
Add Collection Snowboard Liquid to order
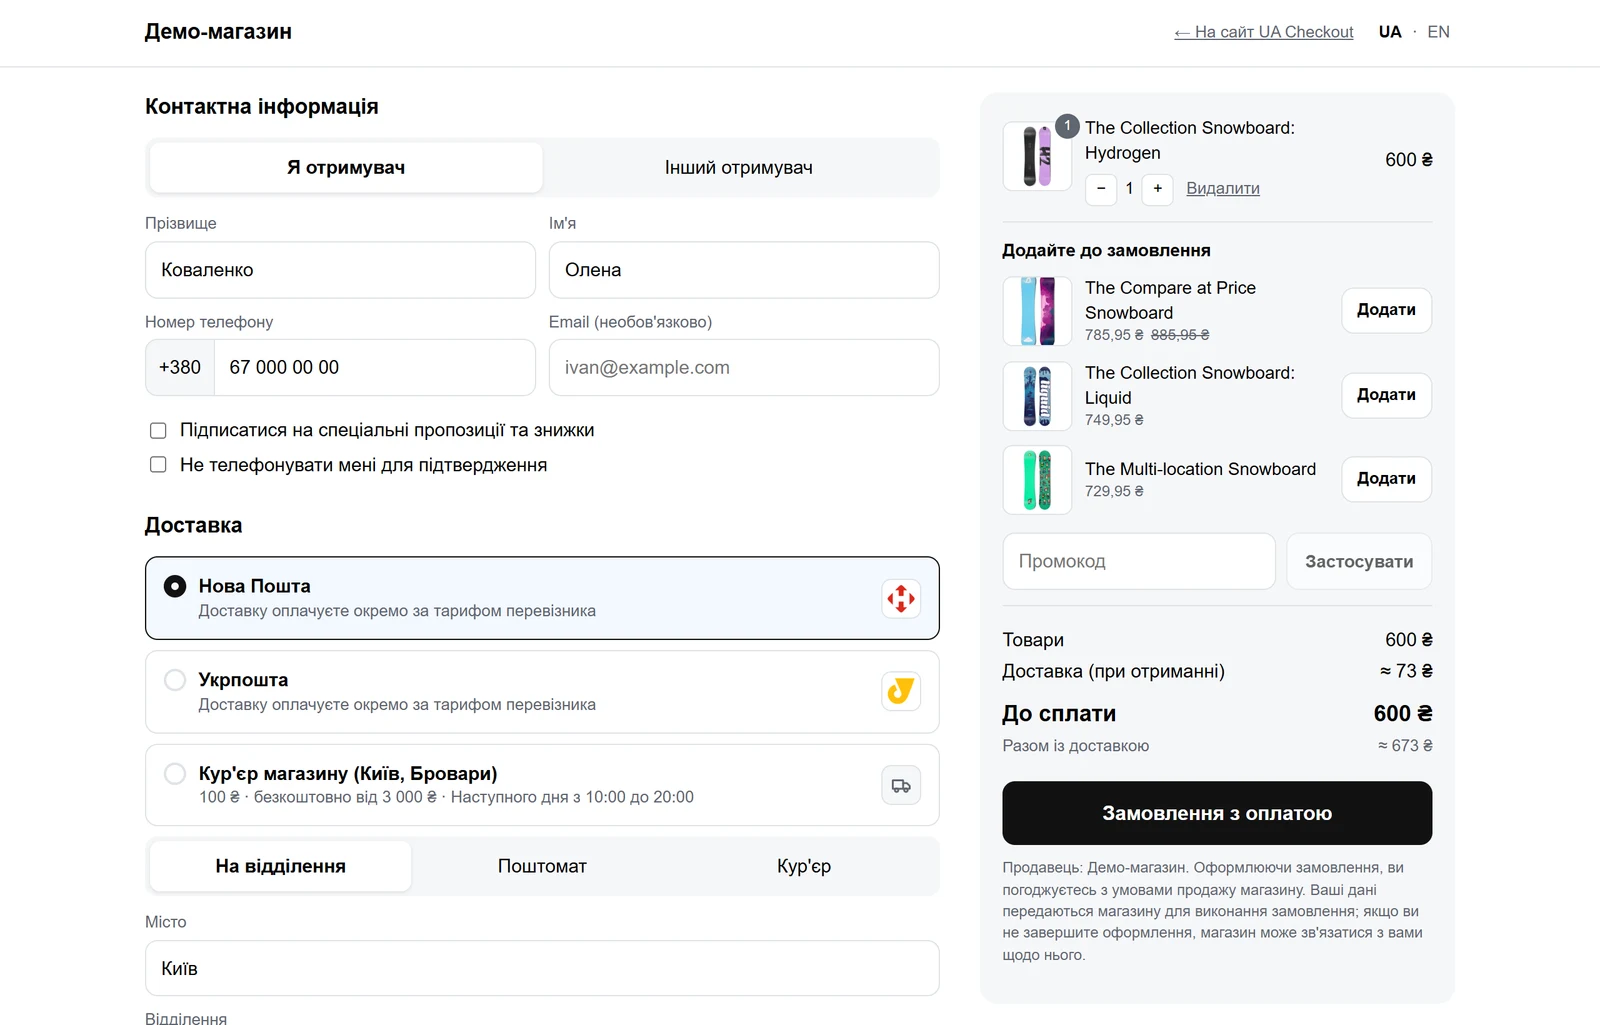[1386, 395]
